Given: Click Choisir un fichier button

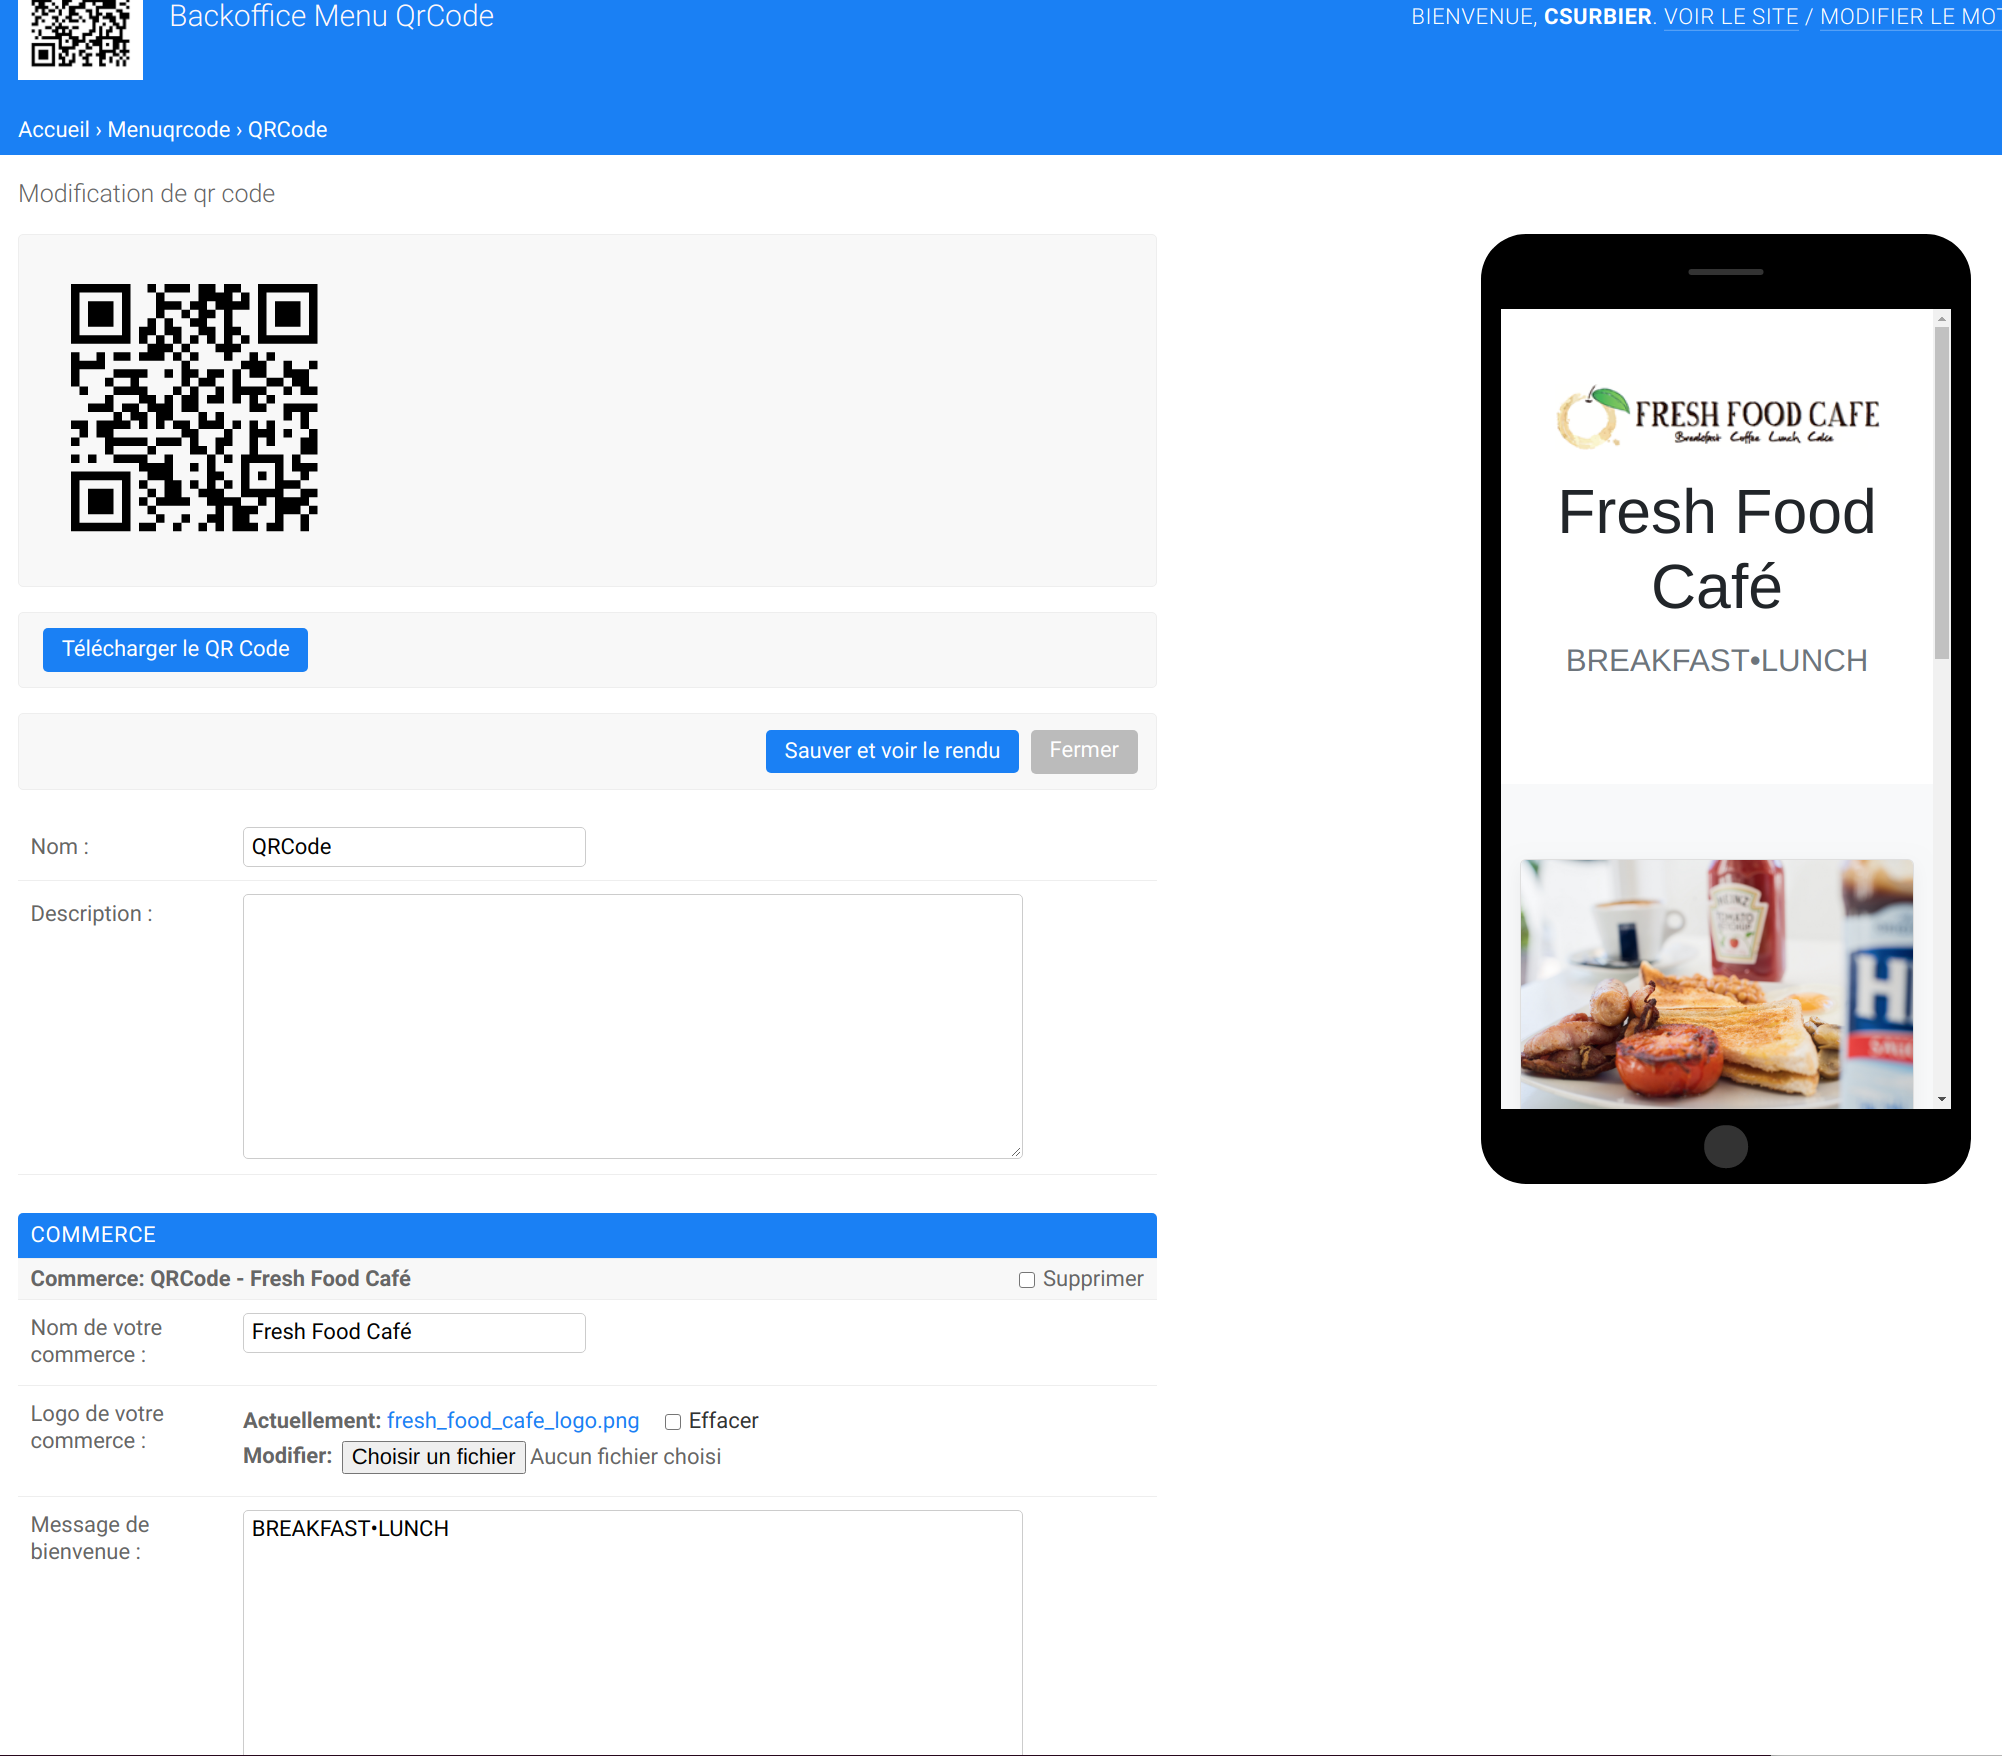Looking at the screenshot, I should pyautogui.click(x=433, y=1457).
